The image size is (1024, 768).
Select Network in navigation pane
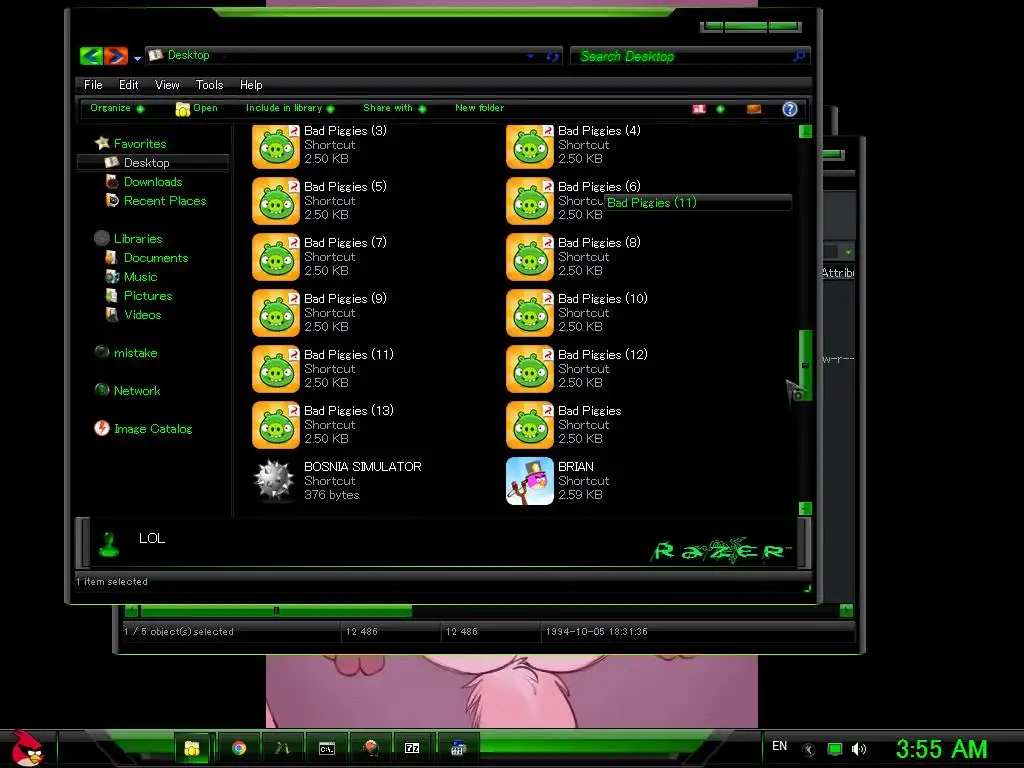click(x=136, y=391)
